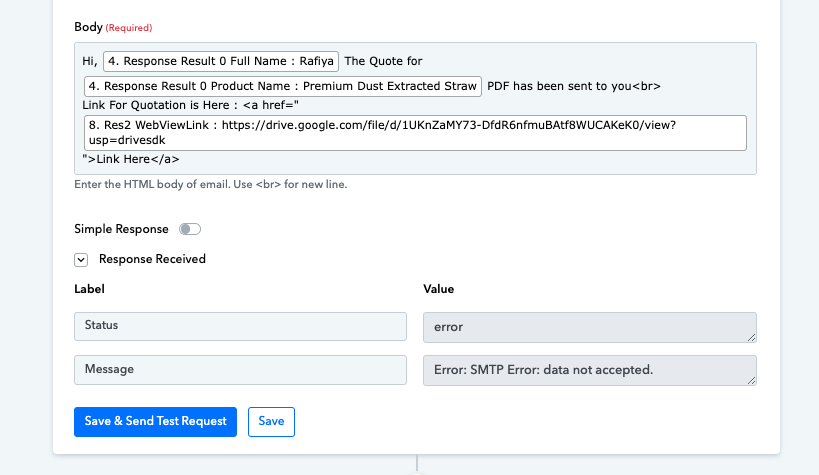
Task: Collapse the Response Received section
Action: click(x=81, y=260)
